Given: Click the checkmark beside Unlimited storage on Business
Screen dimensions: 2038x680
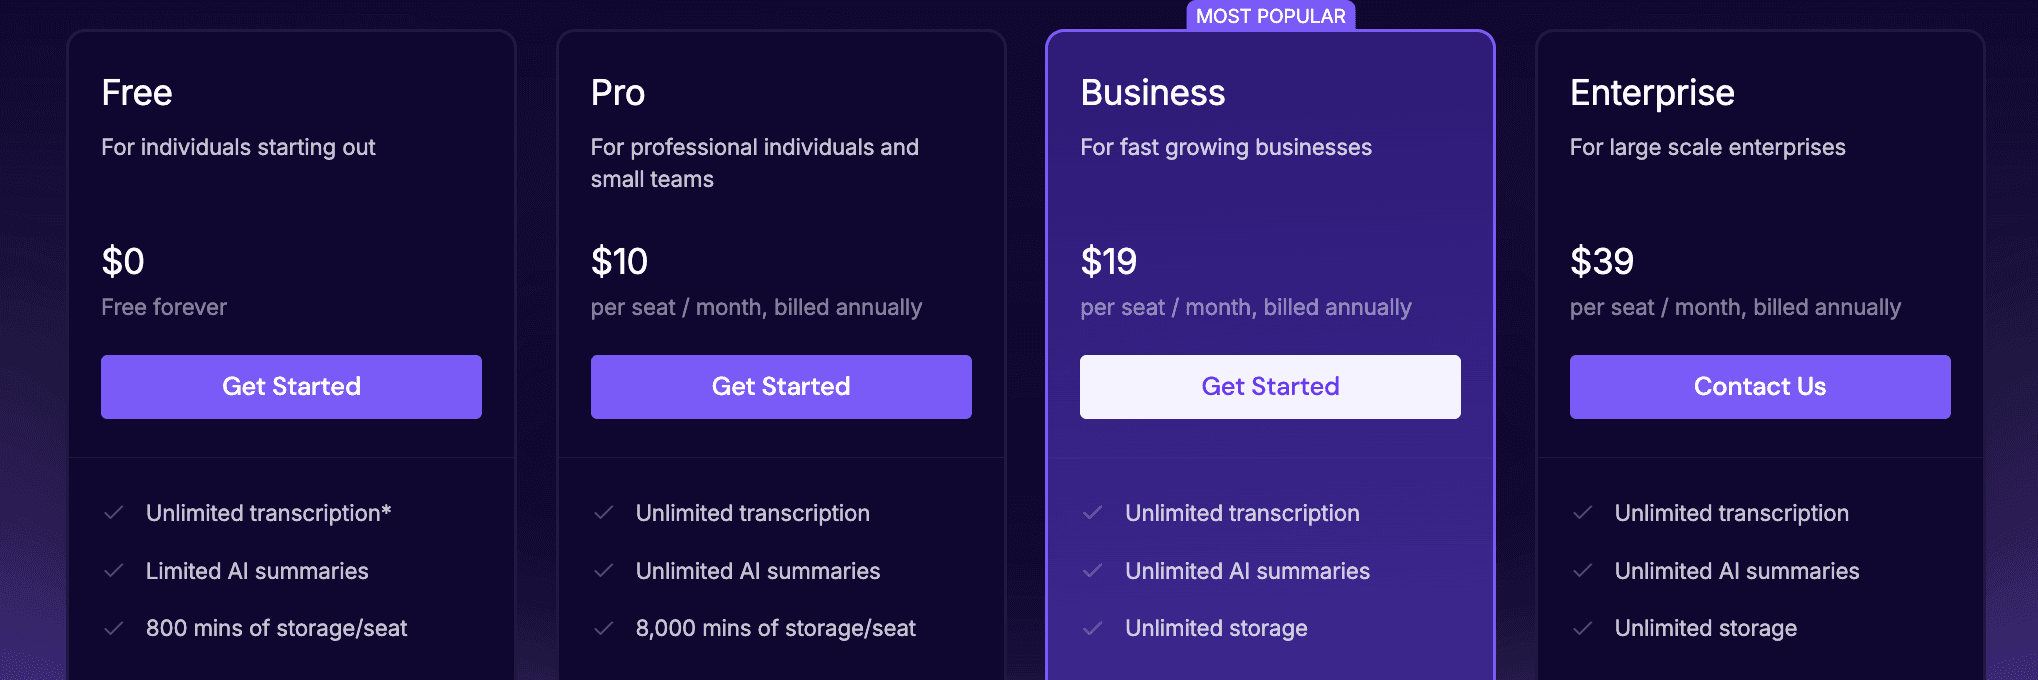Looking at the screenshot, I should click(x=1093, y=628).
